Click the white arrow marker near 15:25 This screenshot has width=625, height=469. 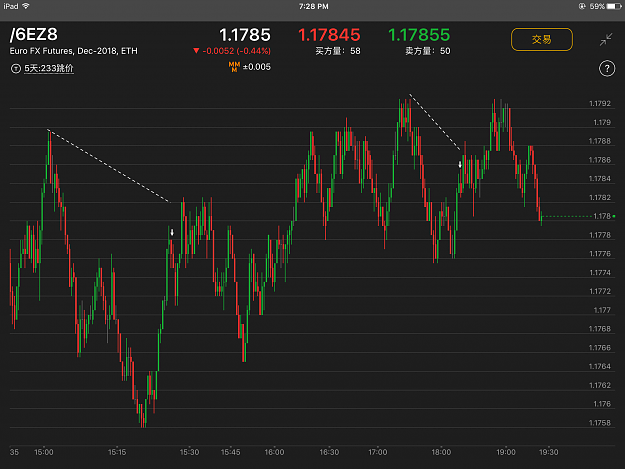coord(172,232)
